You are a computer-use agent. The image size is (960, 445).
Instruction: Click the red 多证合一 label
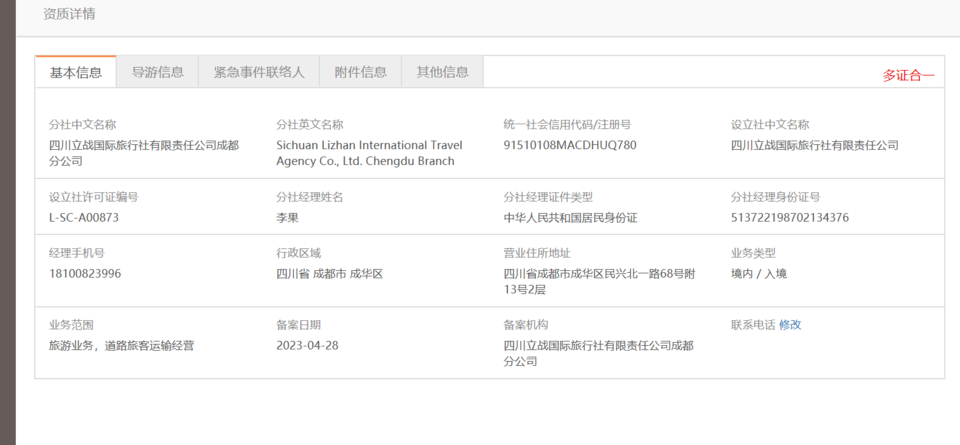908,75
